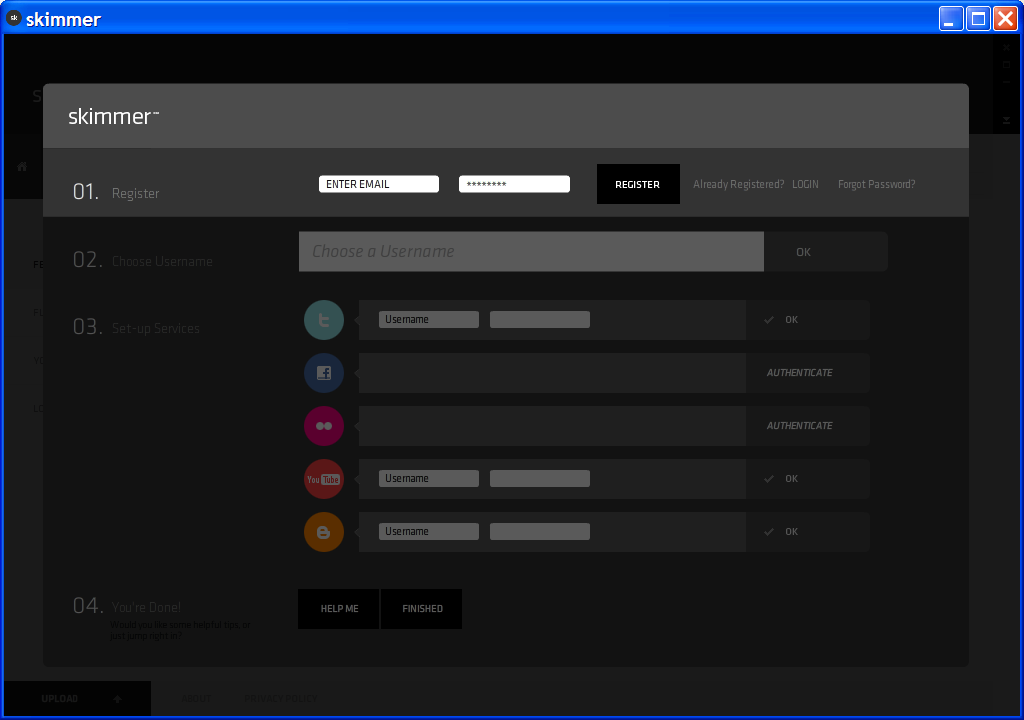Open the PRIVACY POLICY footer link

pos(281,698)
